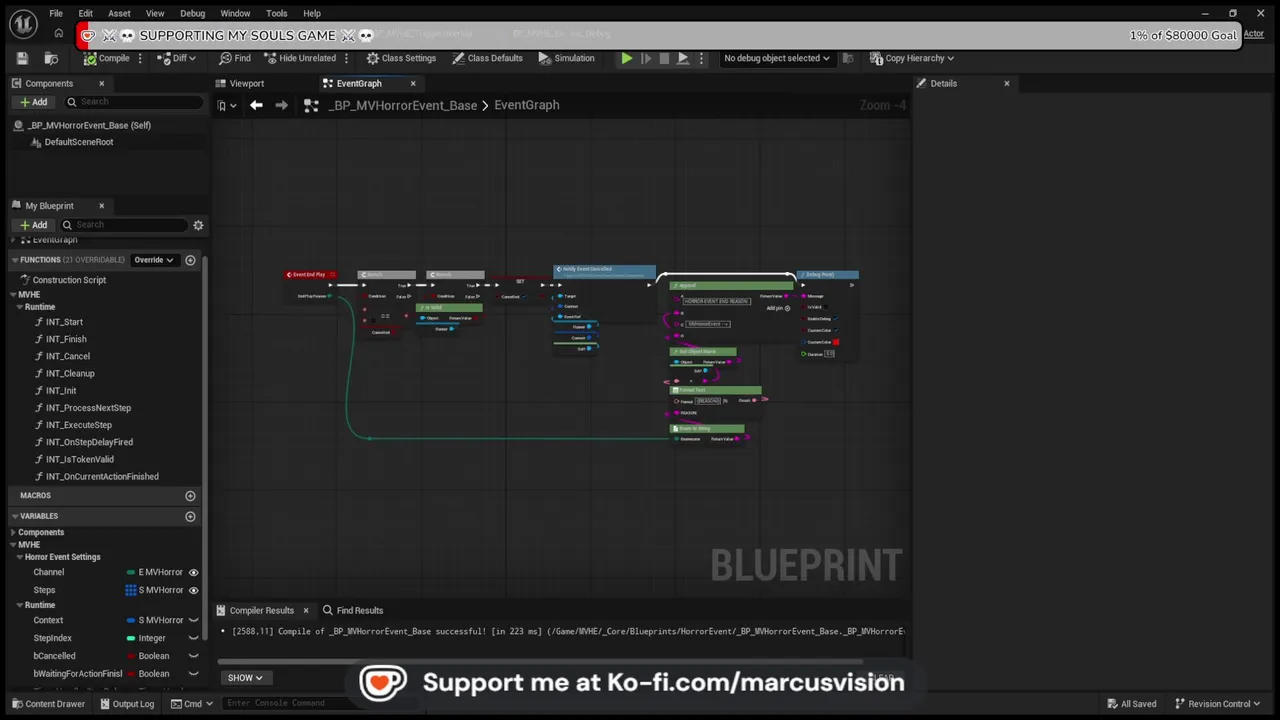Search components input field
The height and width of the screenshot is (720, 1280).
point(134,102)
